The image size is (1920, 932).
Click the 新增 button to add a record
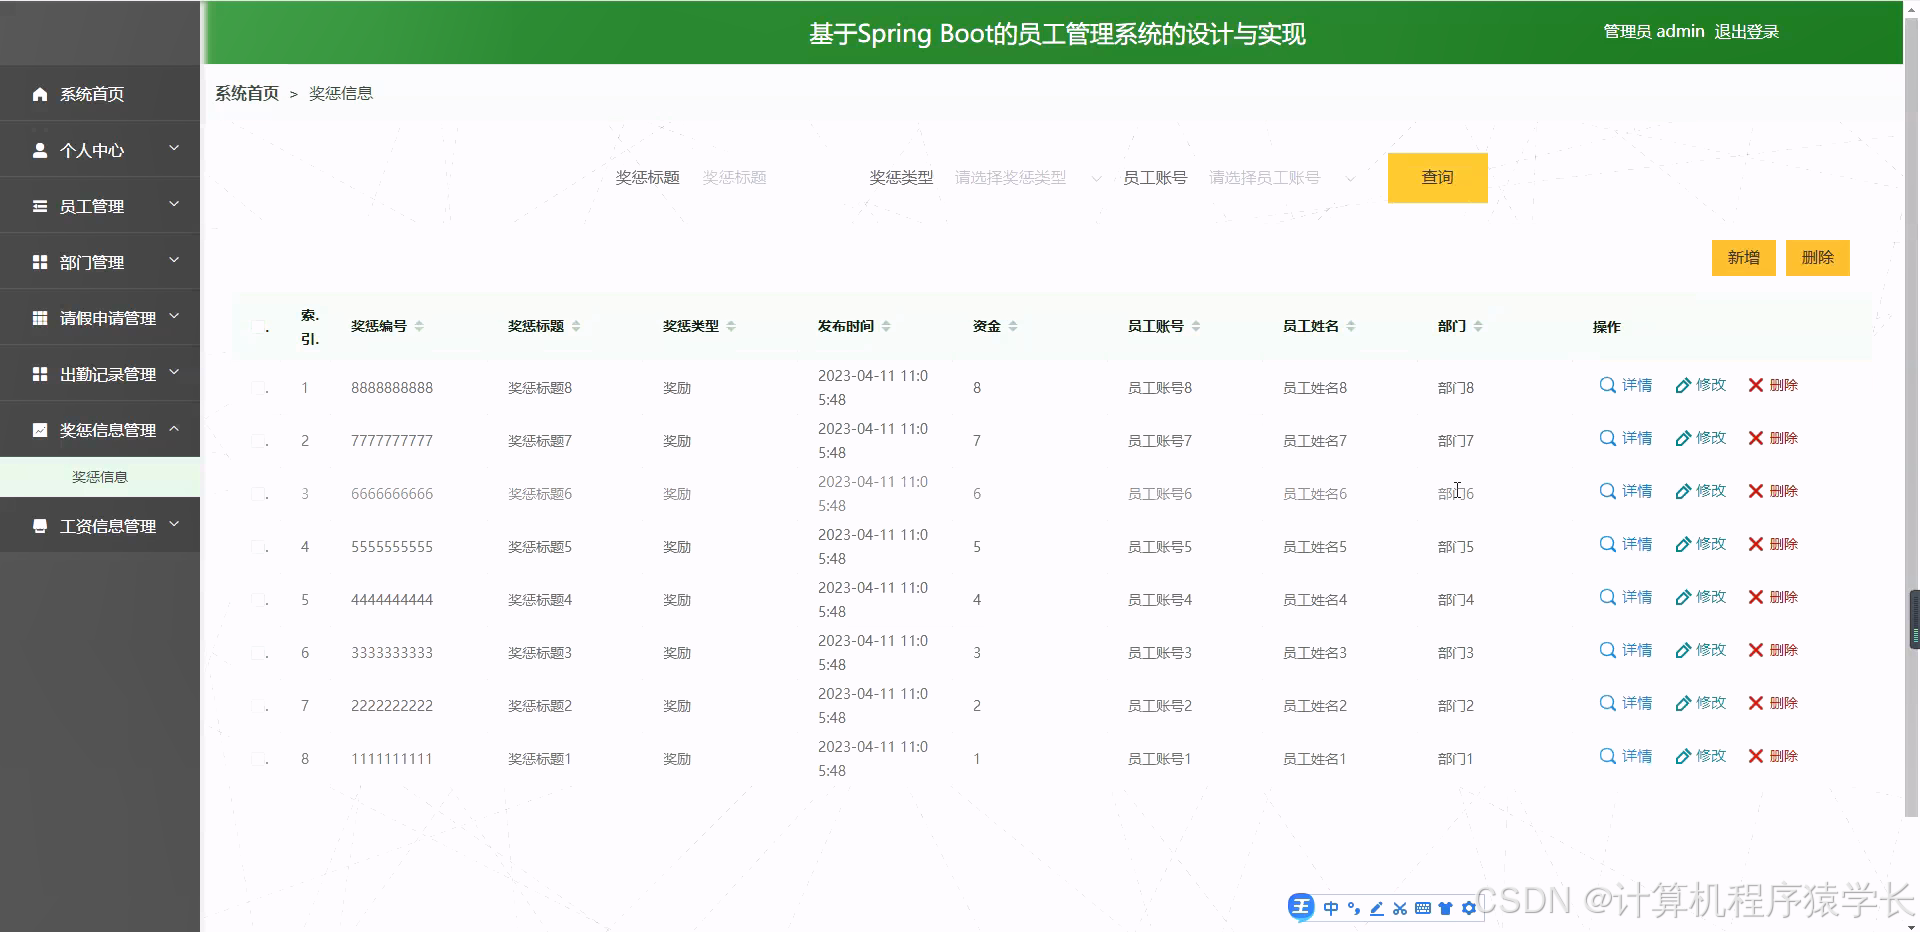click(x=1743, y=257)
